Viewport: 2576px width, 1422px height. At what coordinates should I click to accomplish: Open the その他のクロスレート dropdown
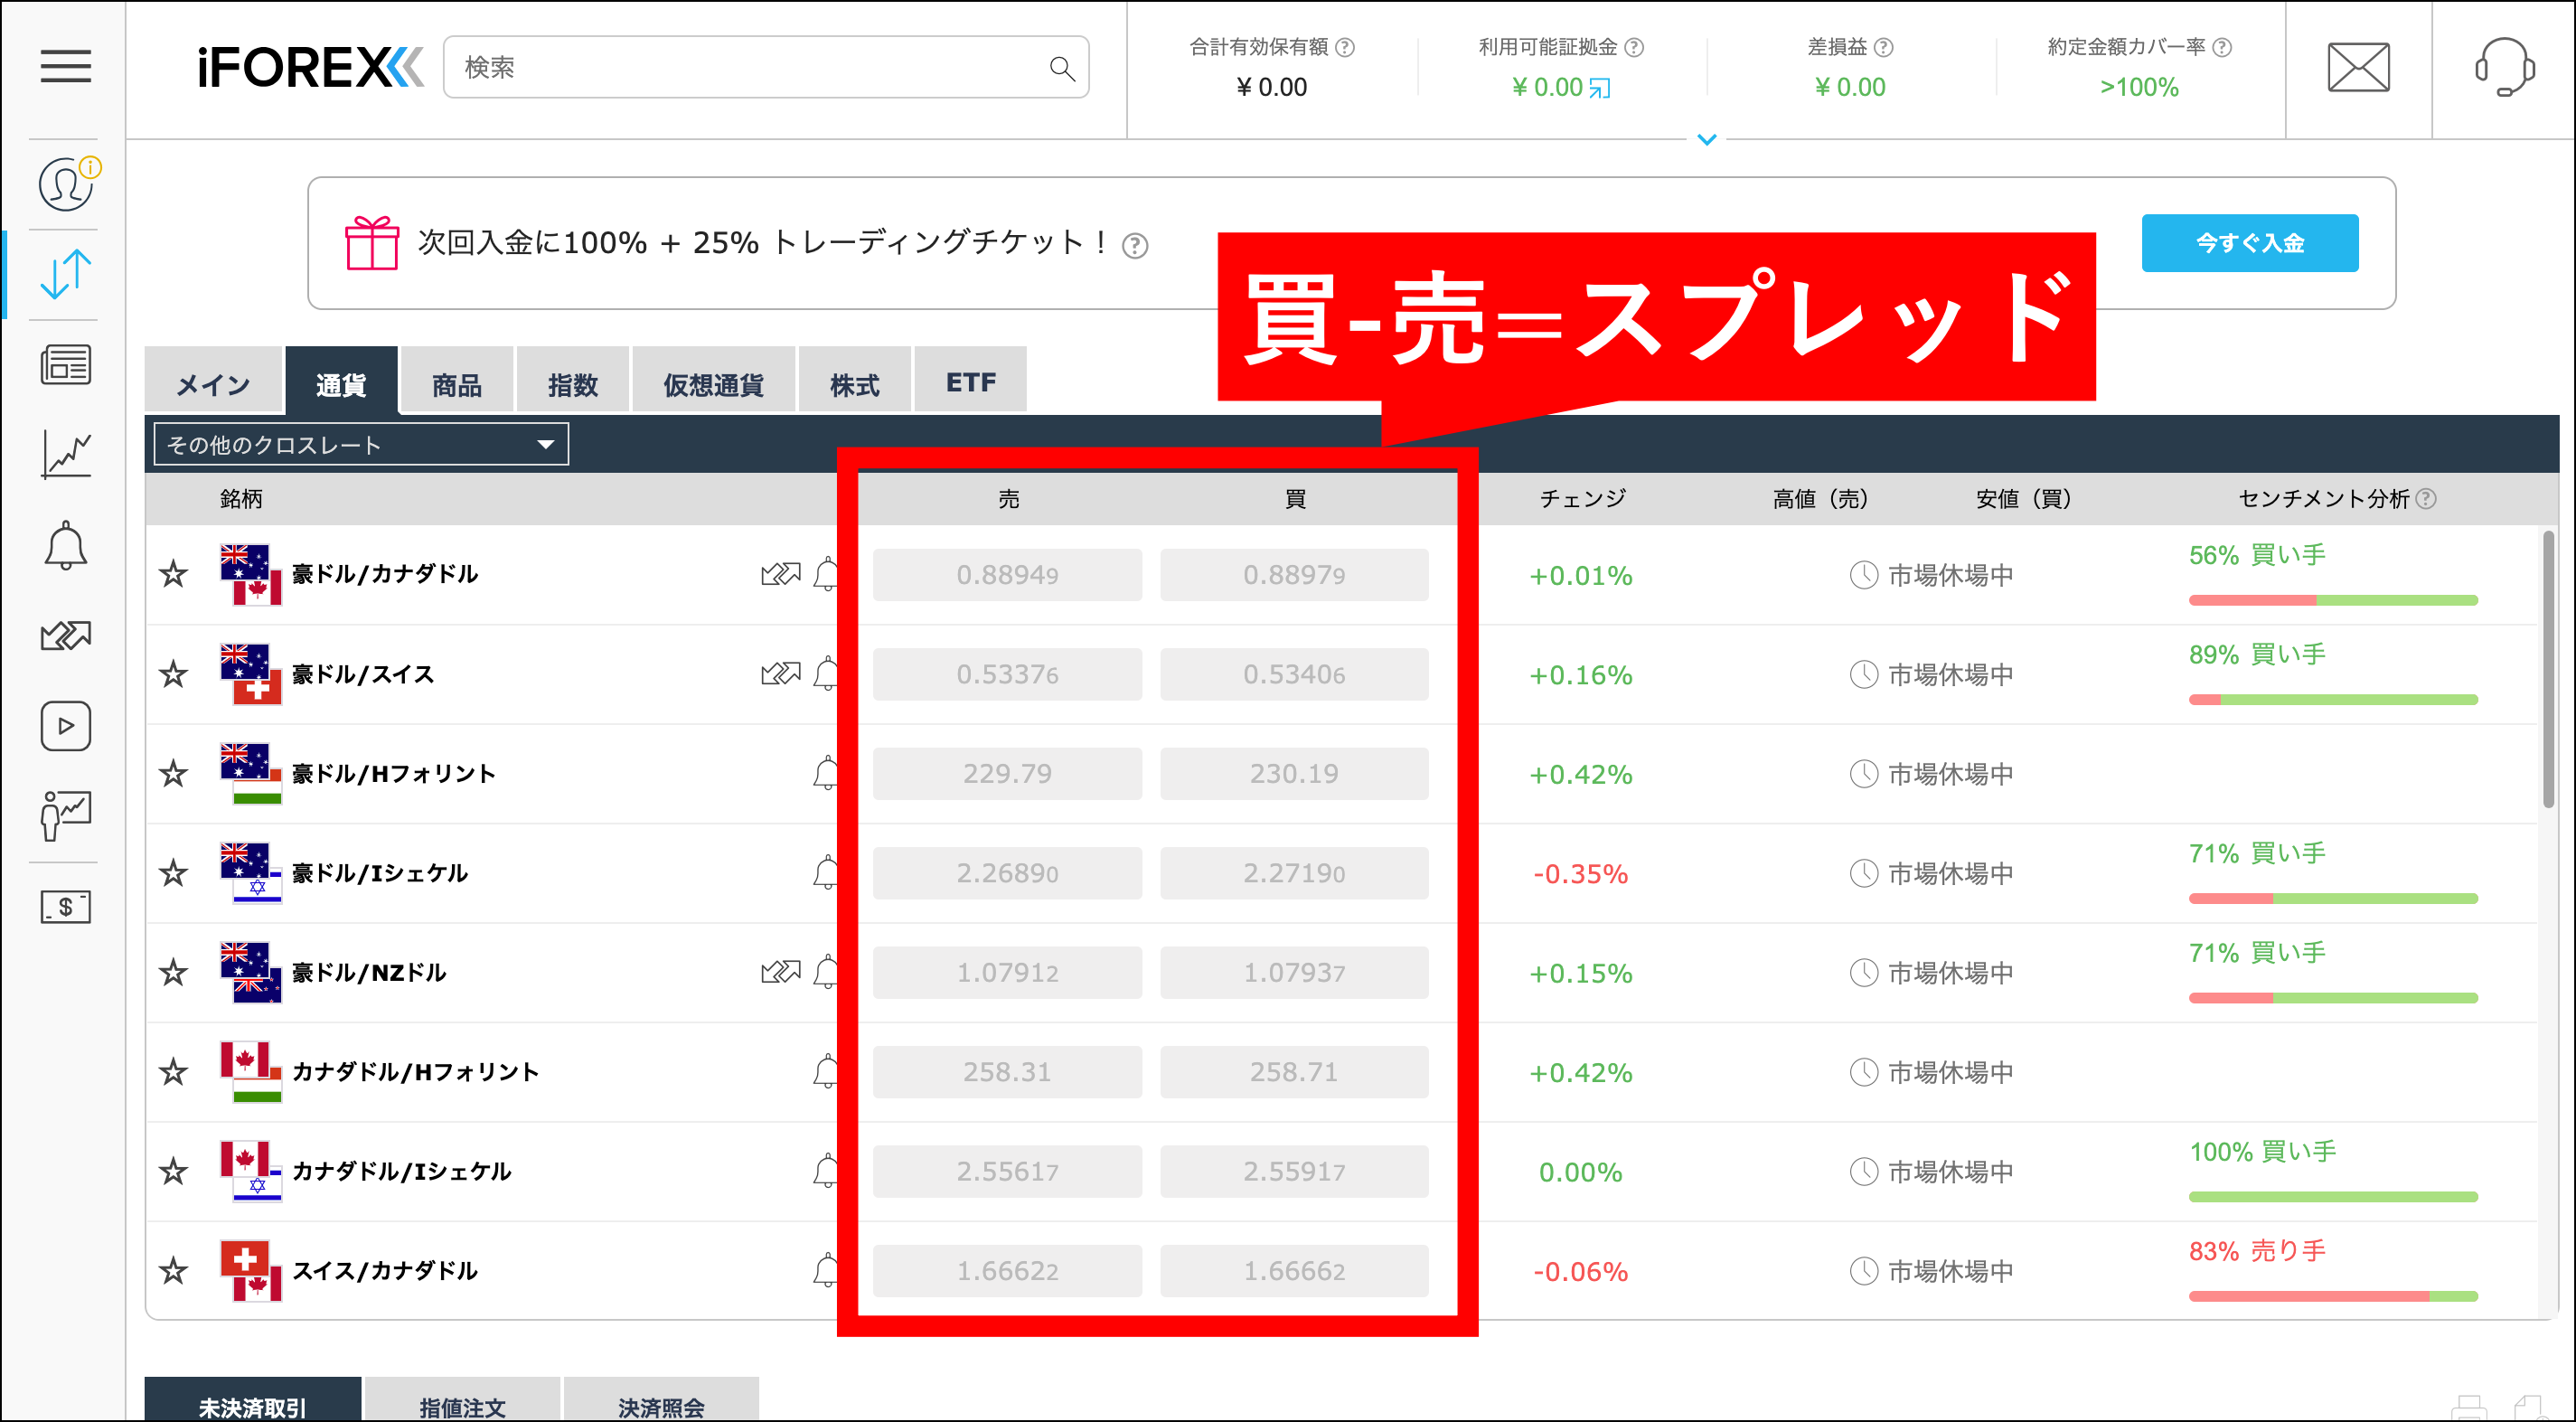[358, 443]
